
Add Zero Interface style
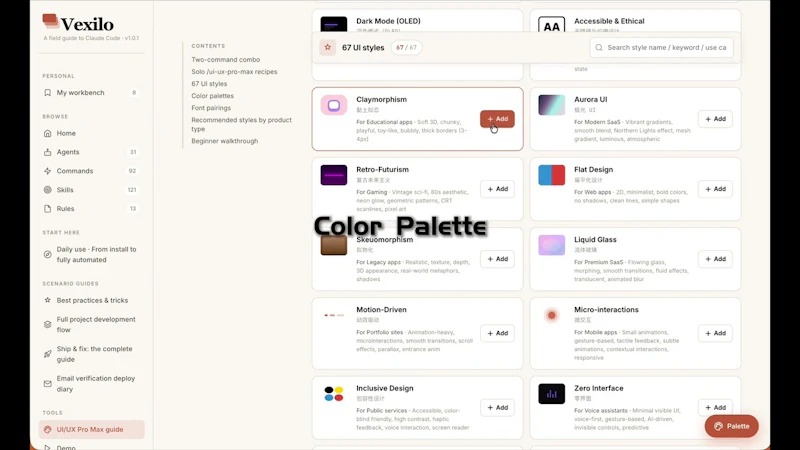point(715,408)
